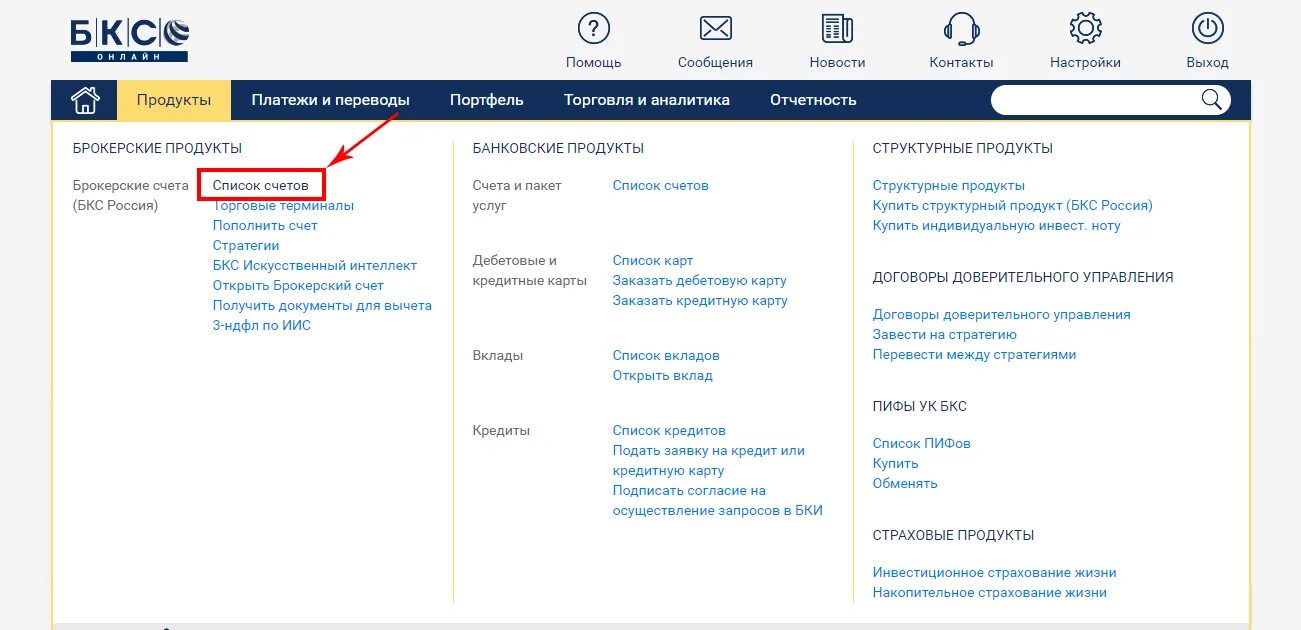The height and width of the screenshot is (630, 1301).
Task: Open Торговые терминалы link
Action: click(283, 206)
